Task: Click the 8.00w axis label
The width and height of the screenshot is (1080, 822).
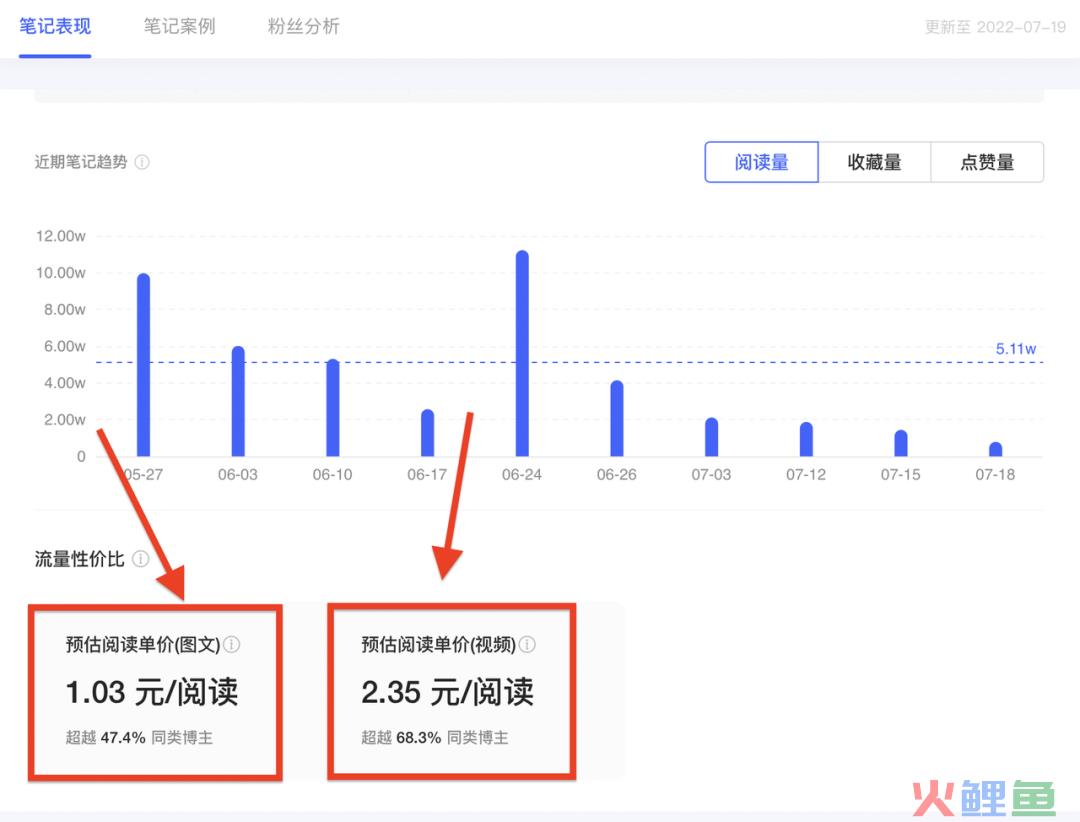Action: 65,309
